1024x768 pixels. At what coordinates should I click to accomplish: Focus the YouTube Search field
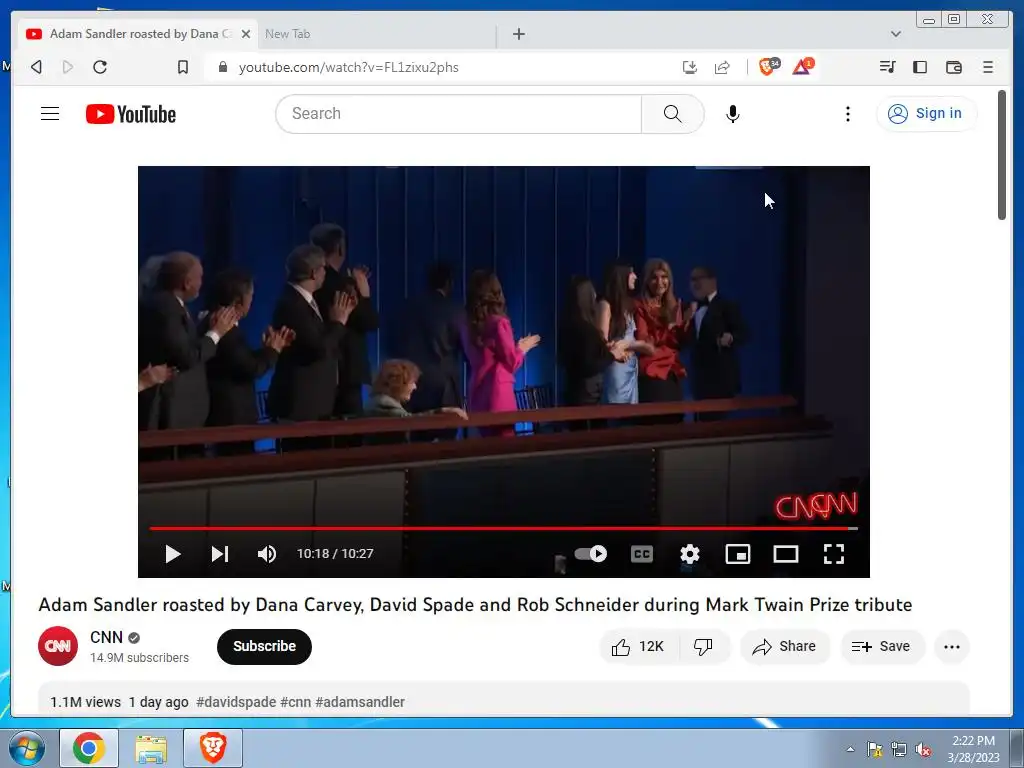(x=459, y=114)
